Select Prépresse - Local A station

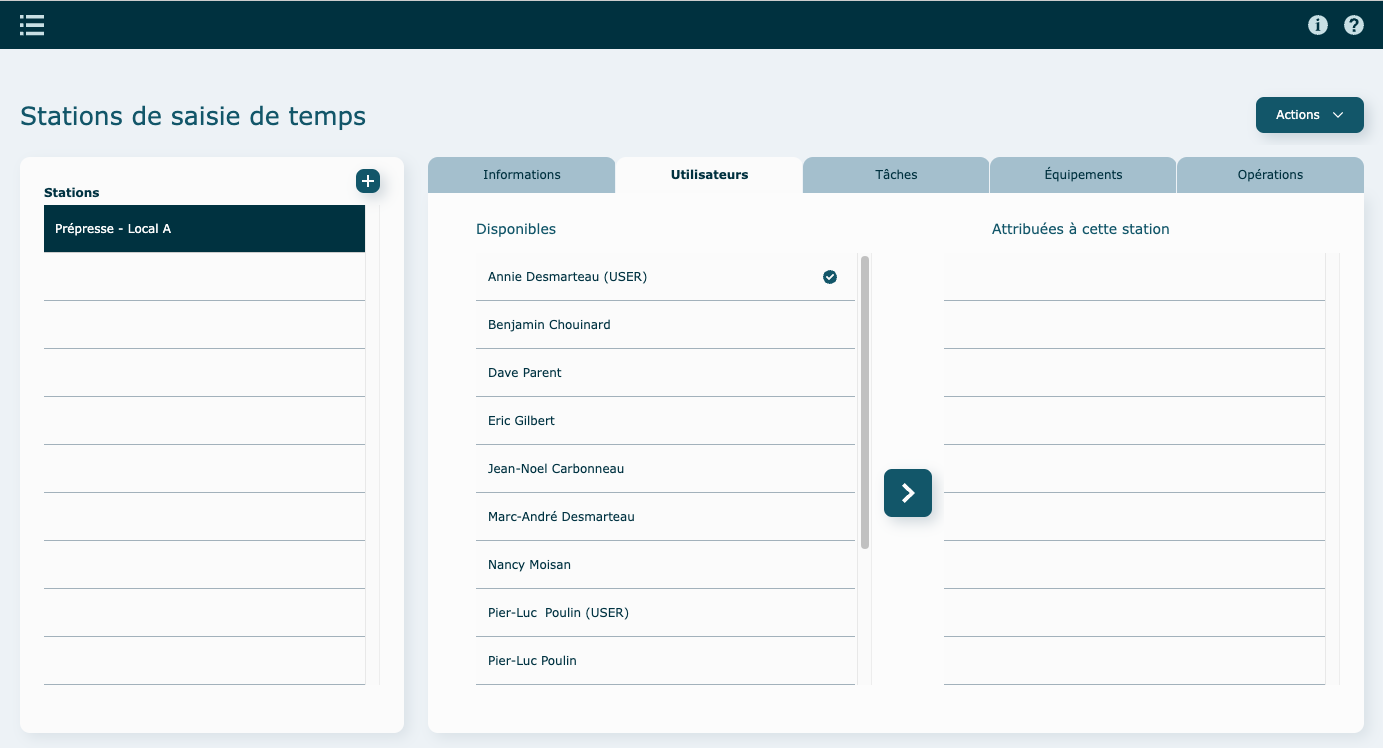[204, 229]
